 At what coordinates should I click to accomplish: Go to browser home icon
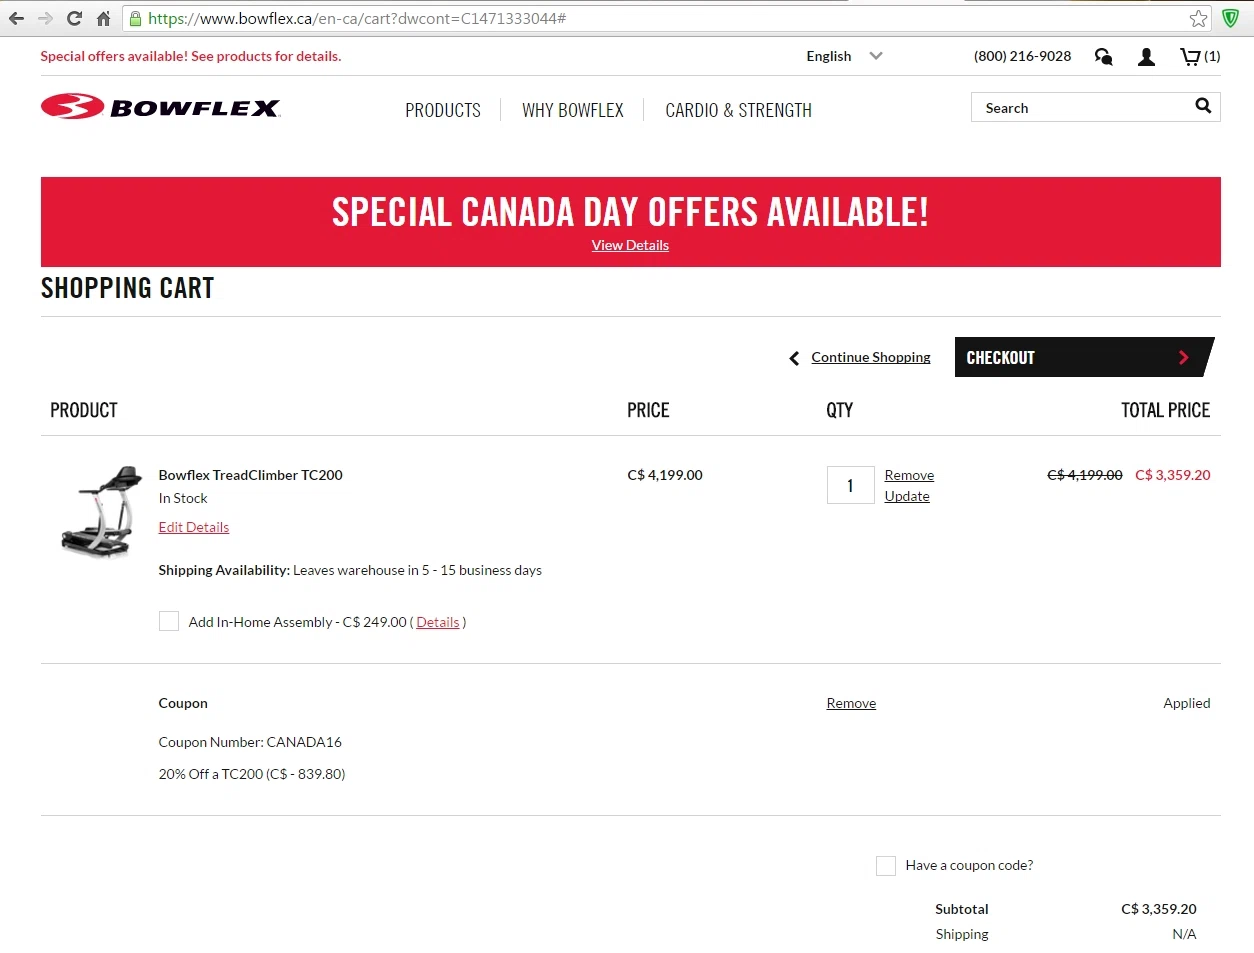103,18
